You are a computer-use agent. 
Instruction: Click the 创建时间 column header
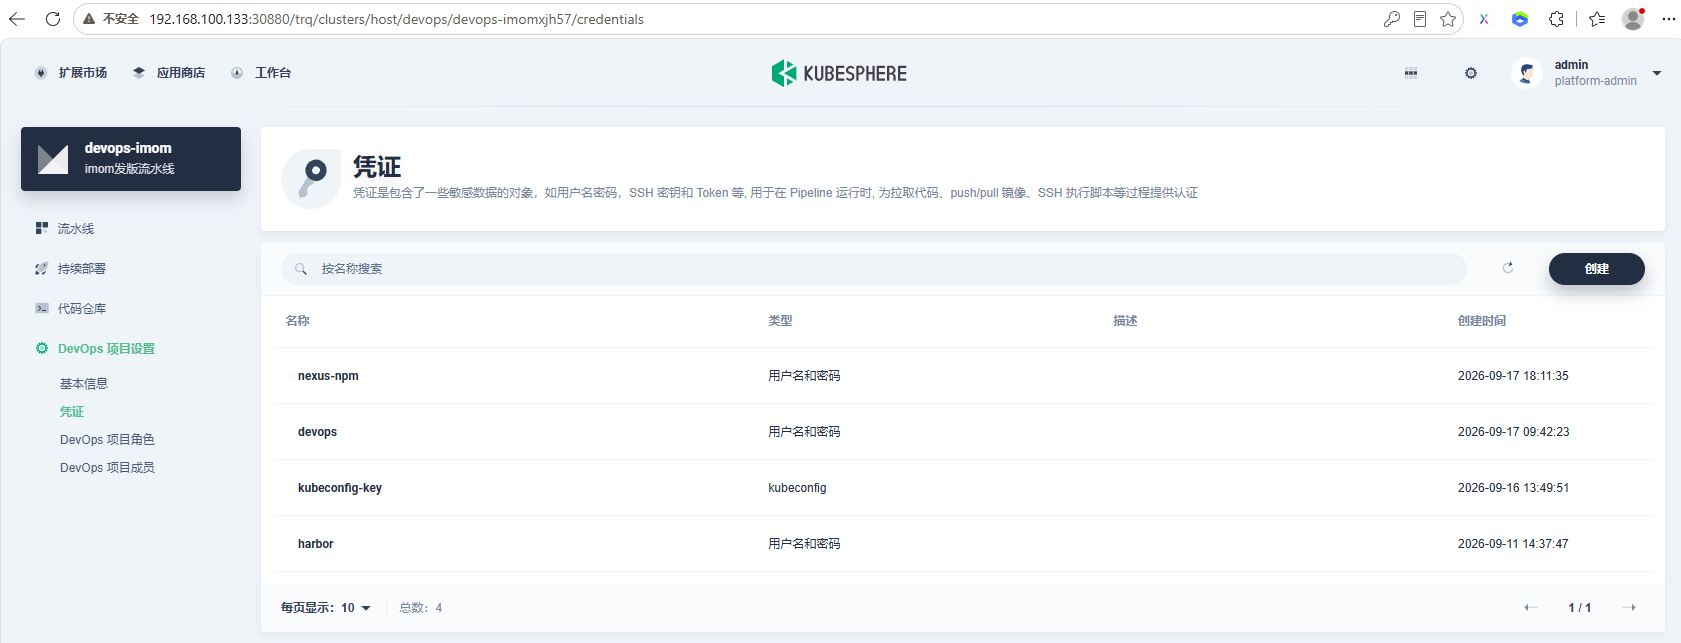click(1482, 321)
